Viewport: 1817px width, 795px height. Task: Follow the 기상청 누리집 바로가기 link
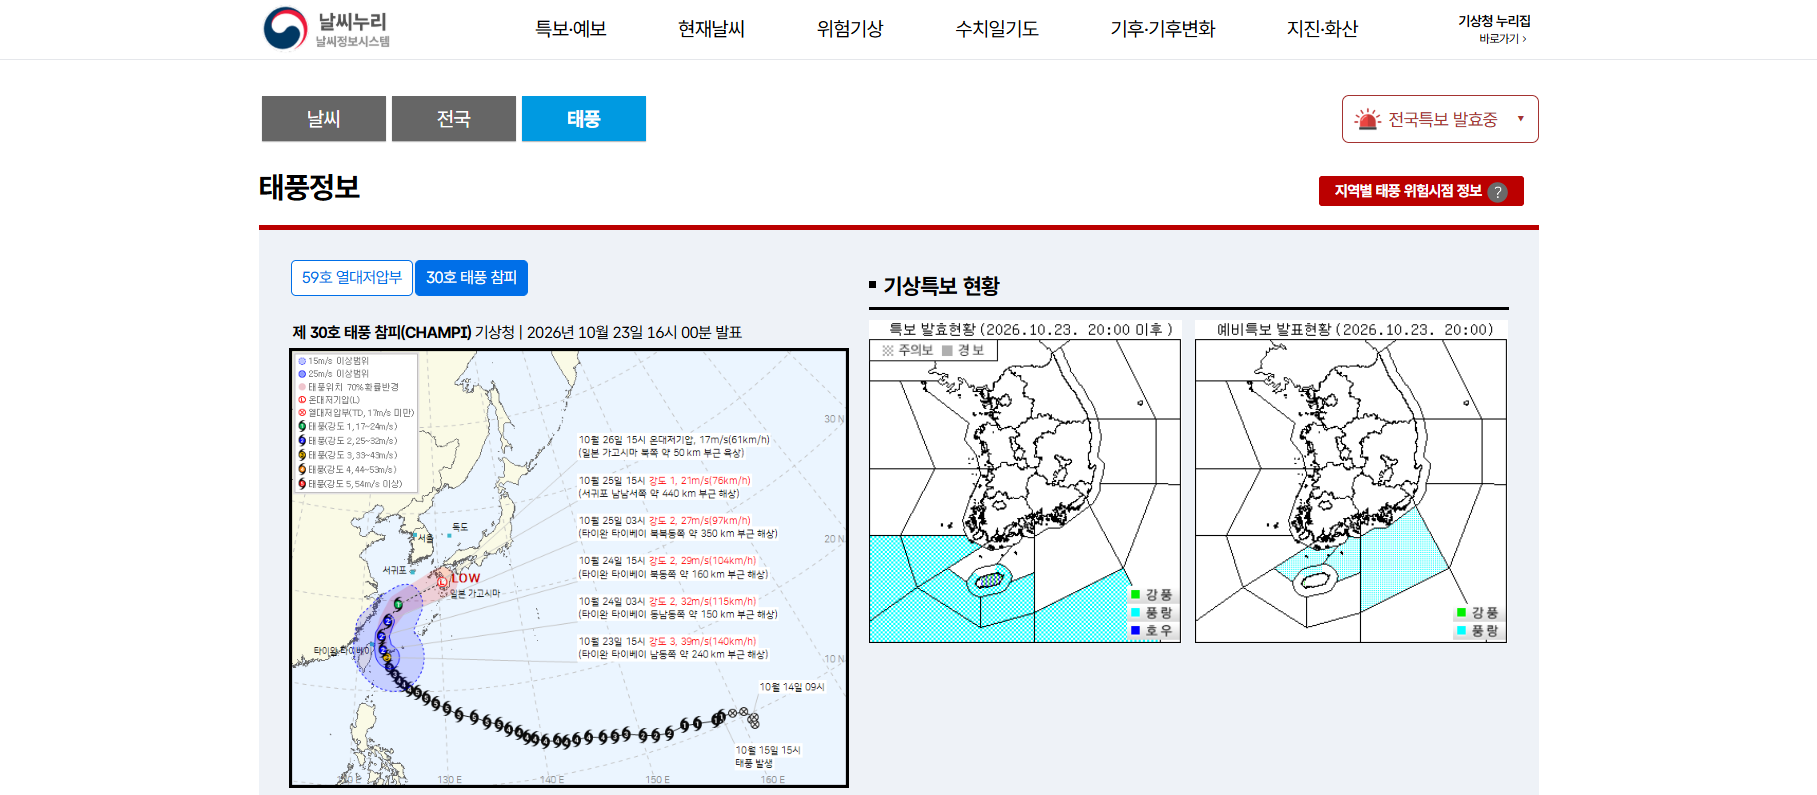(1494, 29)
